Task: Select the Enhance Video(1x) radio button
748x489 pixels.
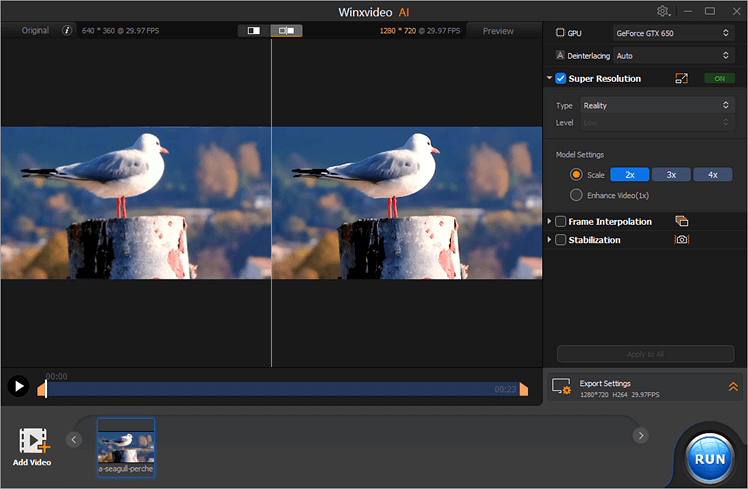Action: pos(576,195)
